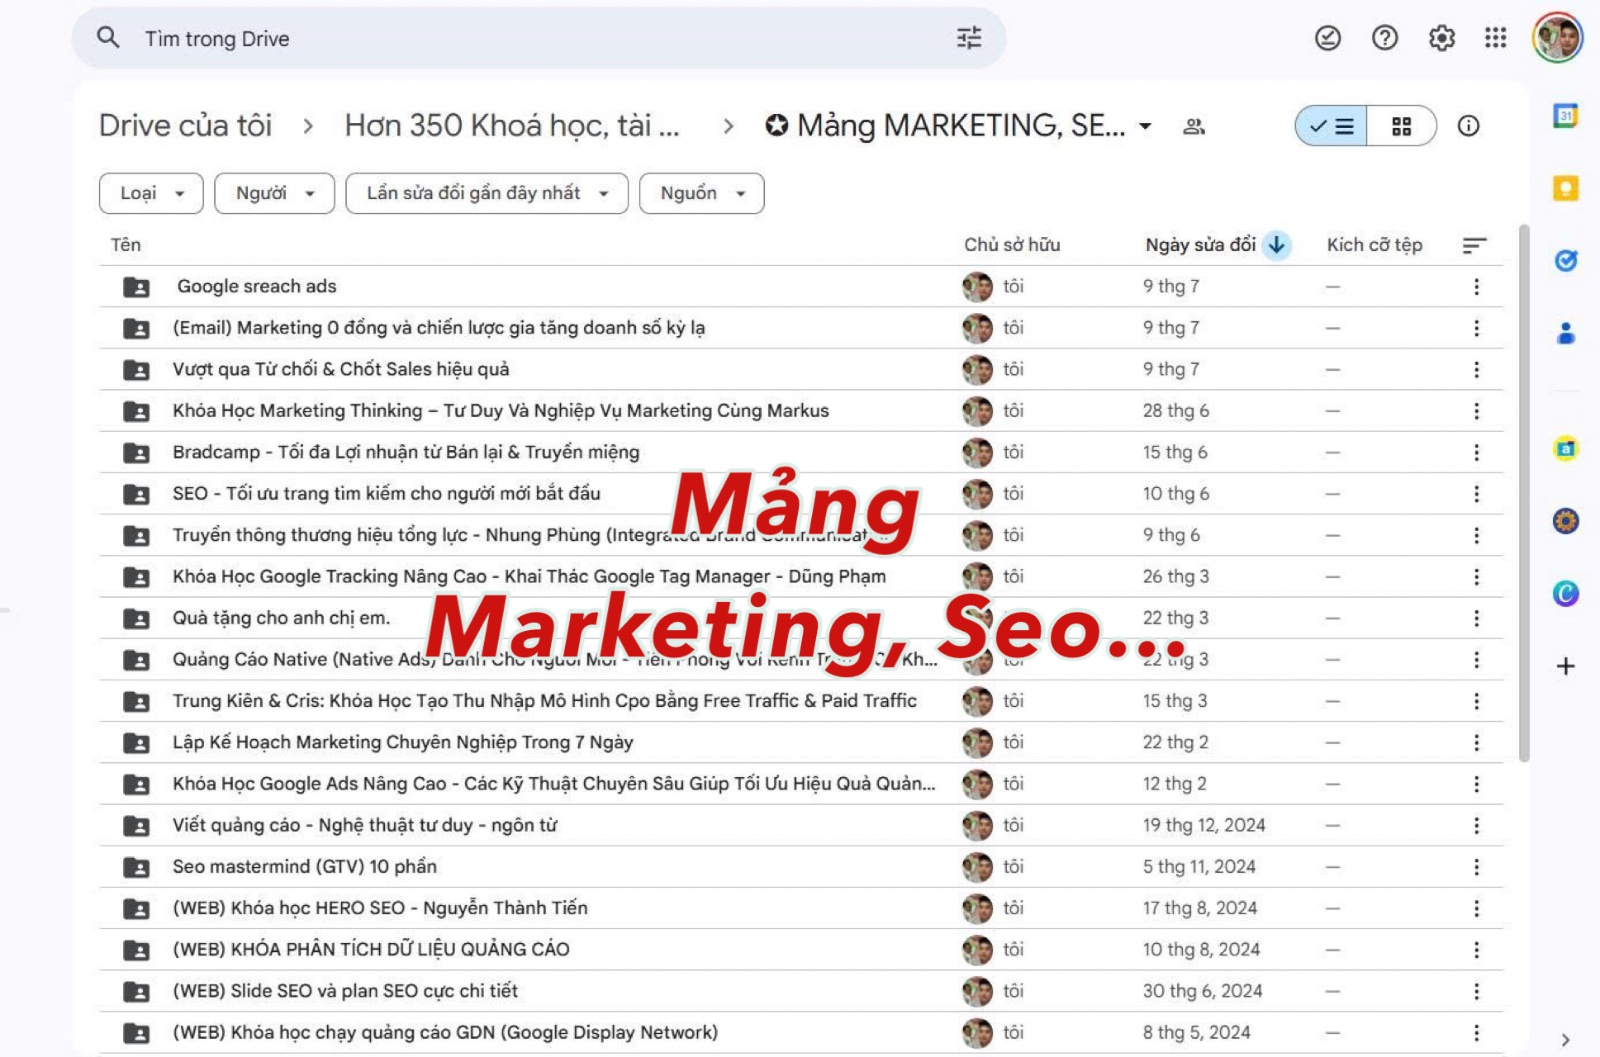This screenshot has height=1057, width=1600.
Task: Open Lần sửa đổi gần đây nhất dropdown
Action: [487, 193]
